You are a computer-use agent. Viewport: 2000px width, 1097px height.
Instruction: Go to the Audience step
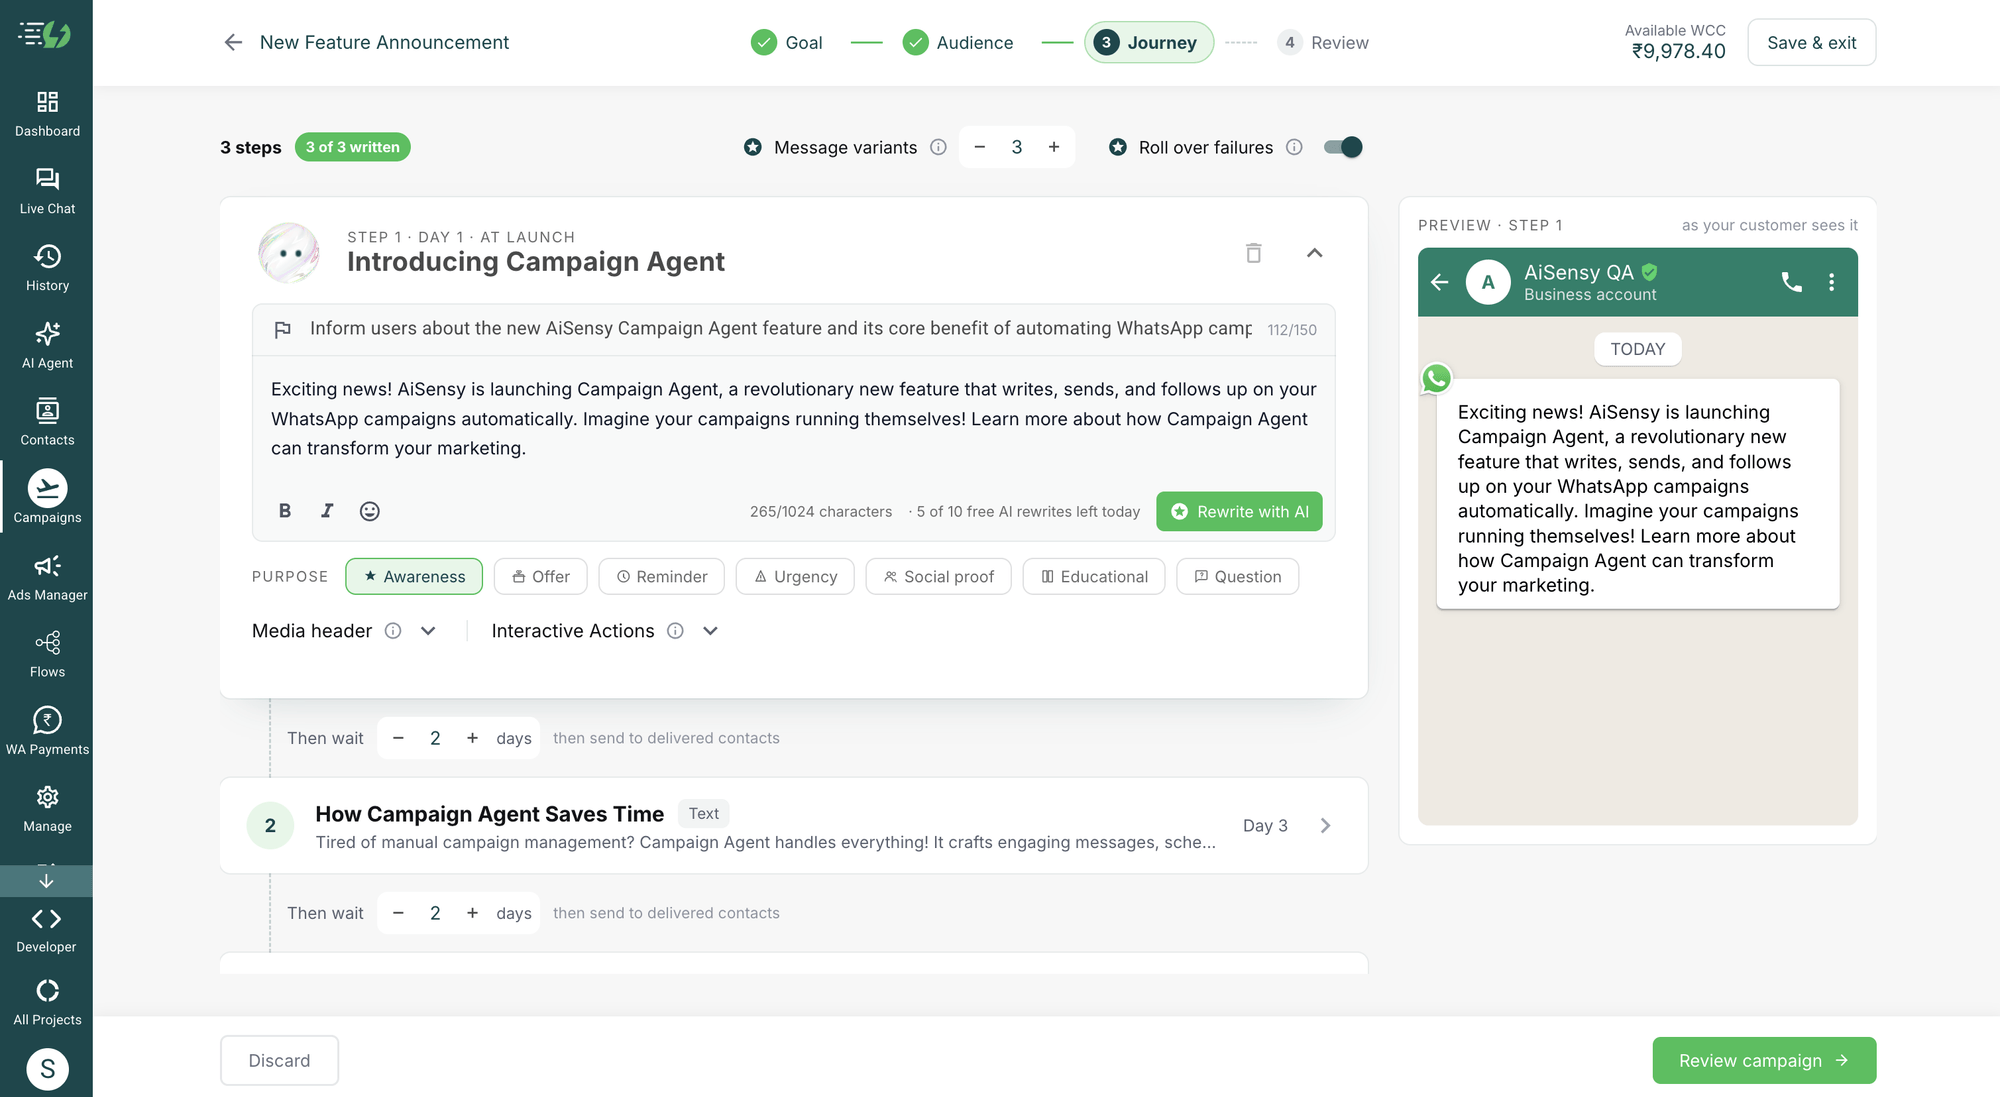pos(958,42)
